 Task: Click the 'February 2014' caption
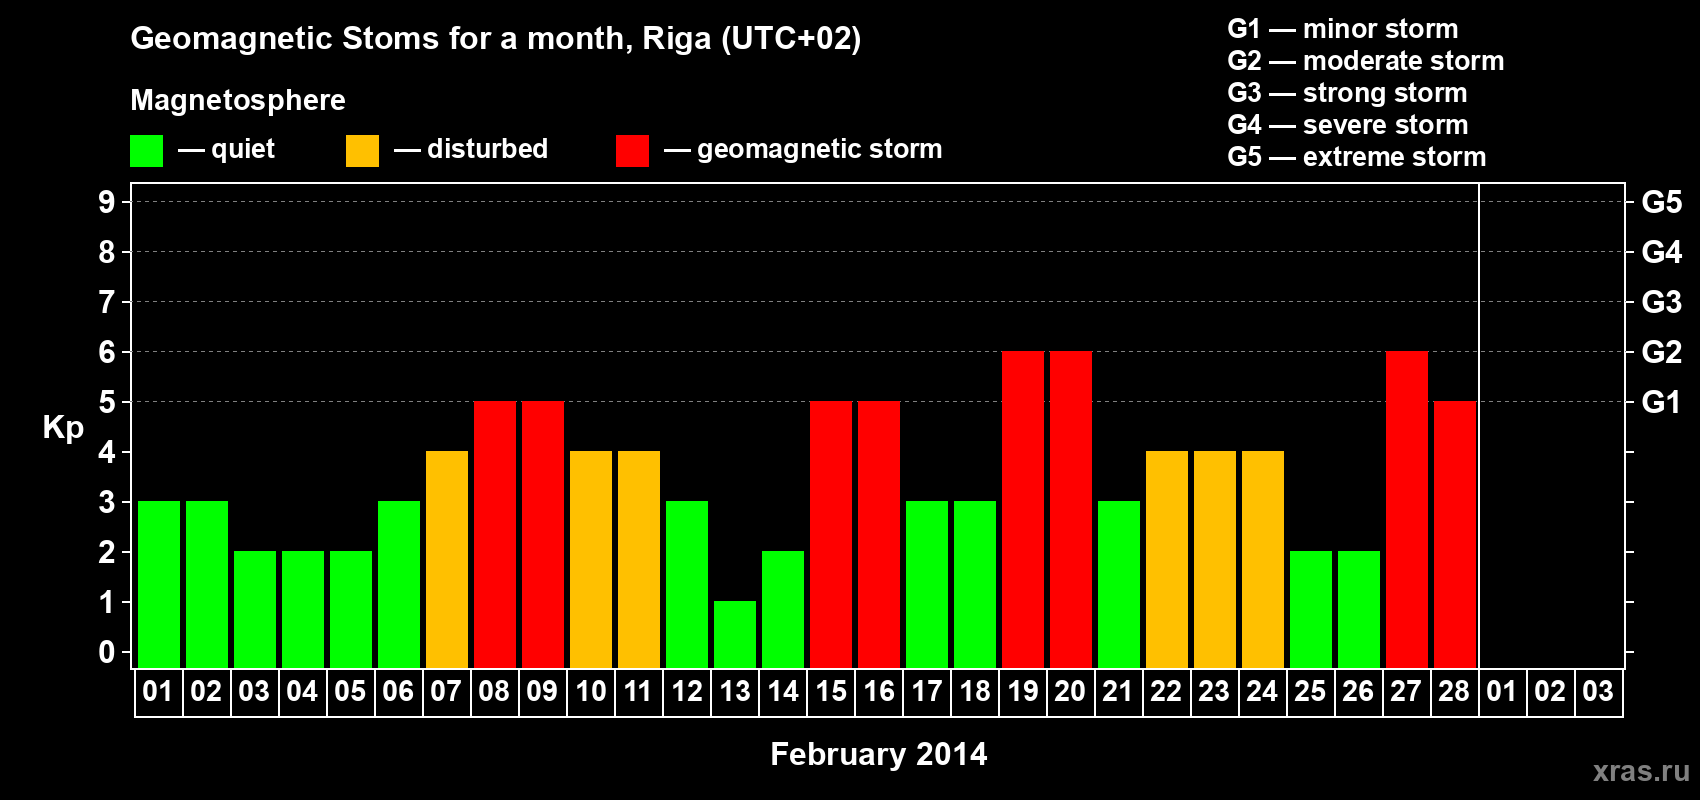coord(879,754)
